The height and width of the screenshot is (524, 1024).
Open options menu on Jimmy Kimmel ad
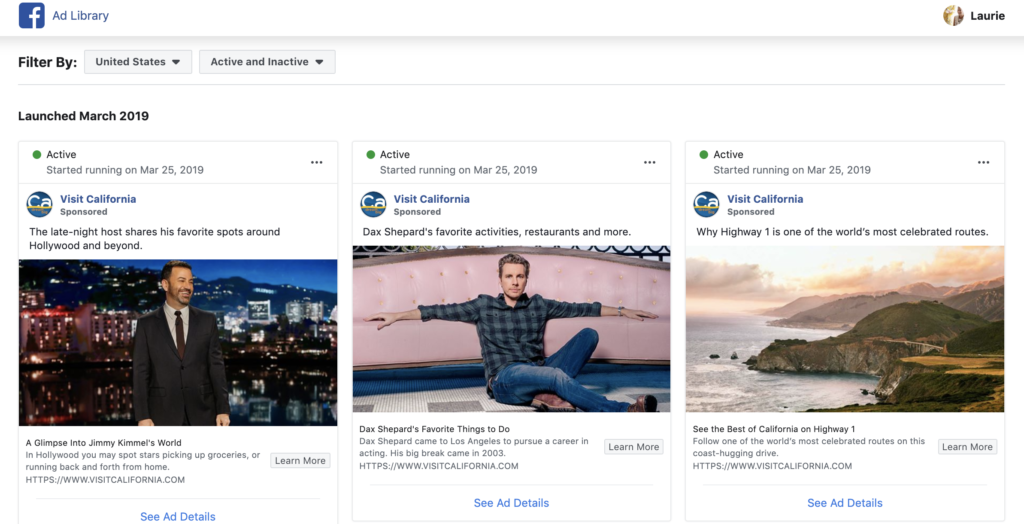pyautogui.click(x=317, y=162)
